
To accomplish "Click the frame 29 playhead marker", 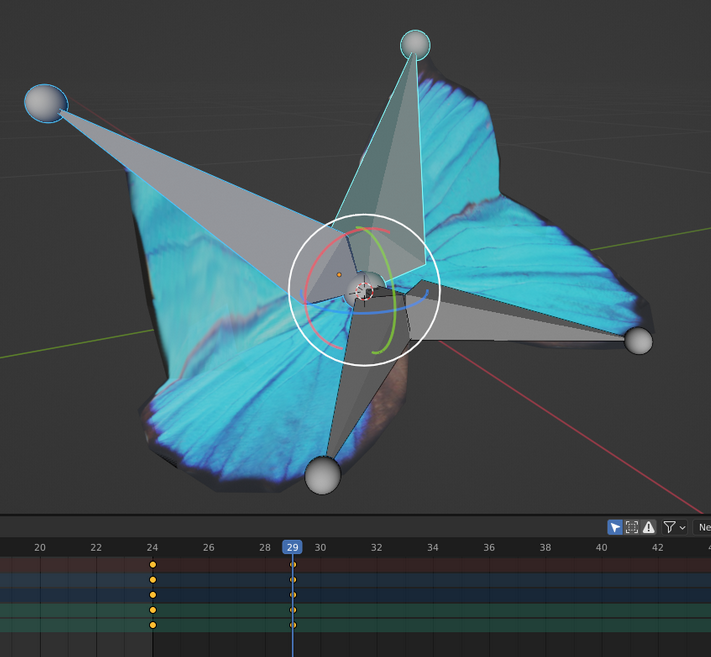I will 292,547.
